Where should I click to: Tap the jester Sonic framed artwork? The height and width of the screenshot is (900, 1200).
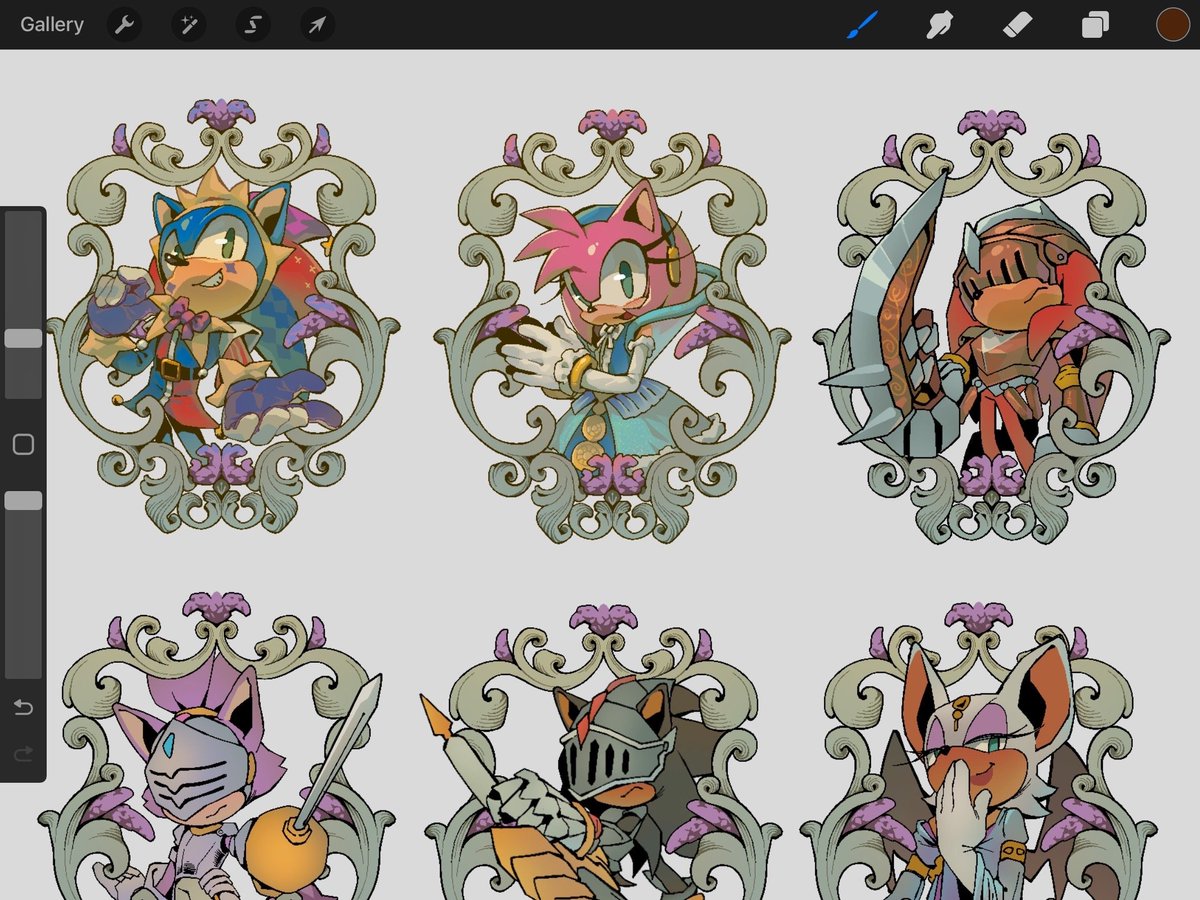click(222, 315)
